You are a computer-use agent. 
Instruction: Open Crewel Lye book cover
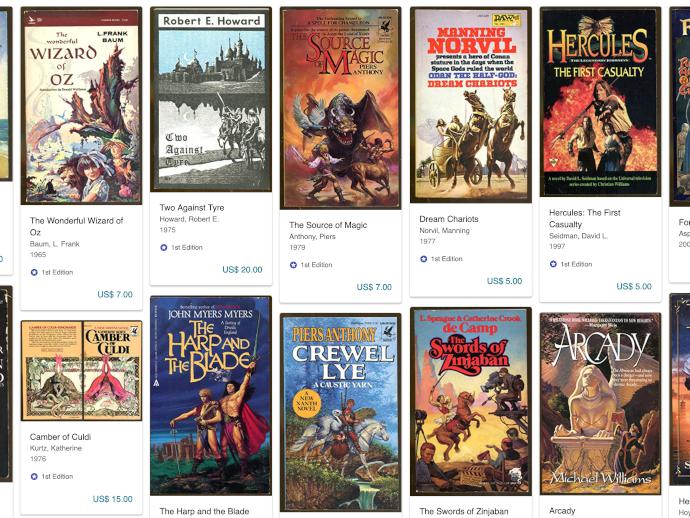point(341,412)
